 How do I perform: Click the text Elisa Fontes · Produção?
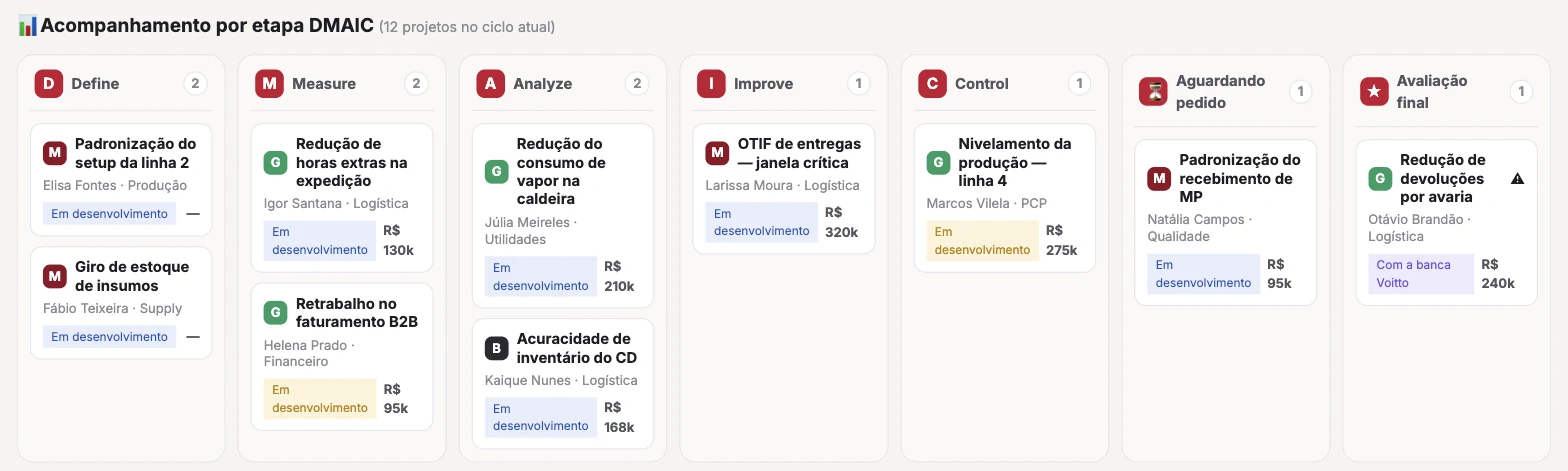pos(115,186)
